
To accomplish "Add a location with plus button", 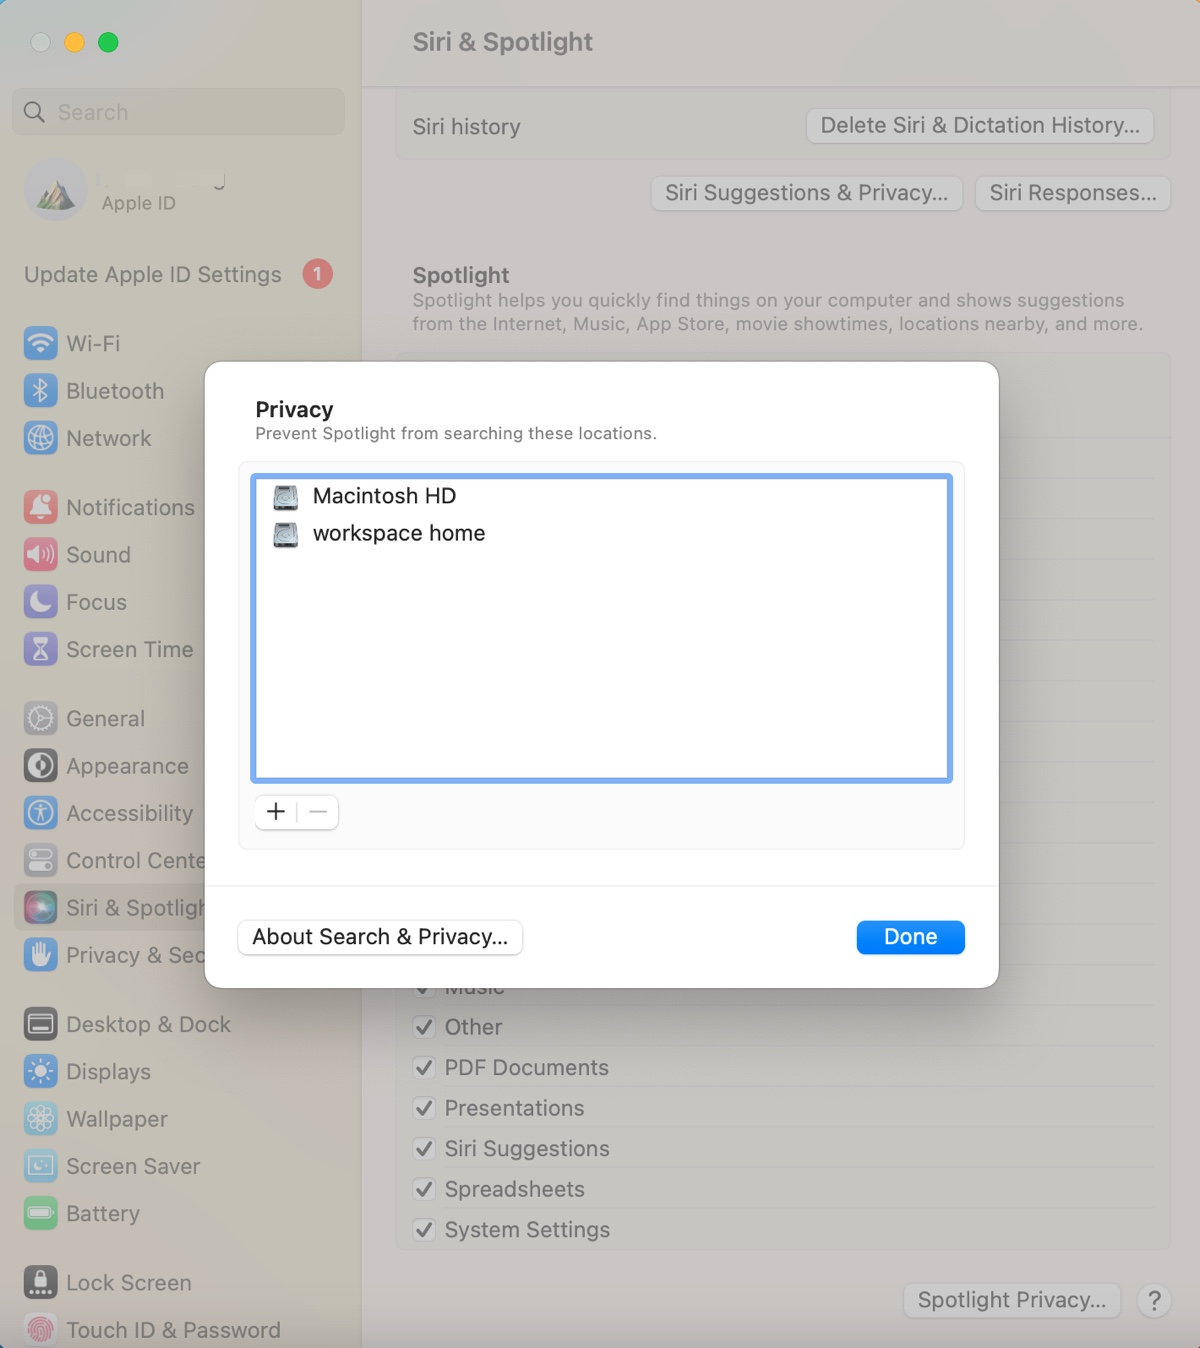I will click(x=276, y=812).
